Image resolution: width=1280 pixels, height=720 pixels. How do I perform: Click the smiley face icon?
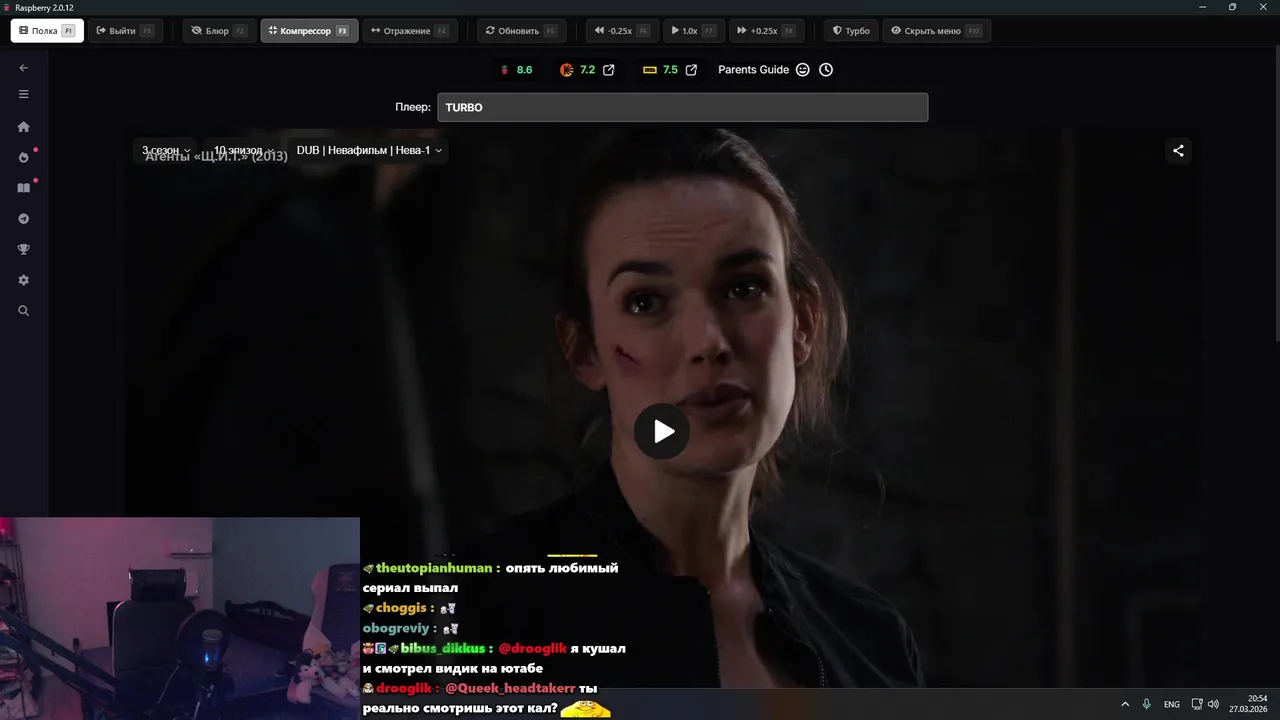click(803, 70)
